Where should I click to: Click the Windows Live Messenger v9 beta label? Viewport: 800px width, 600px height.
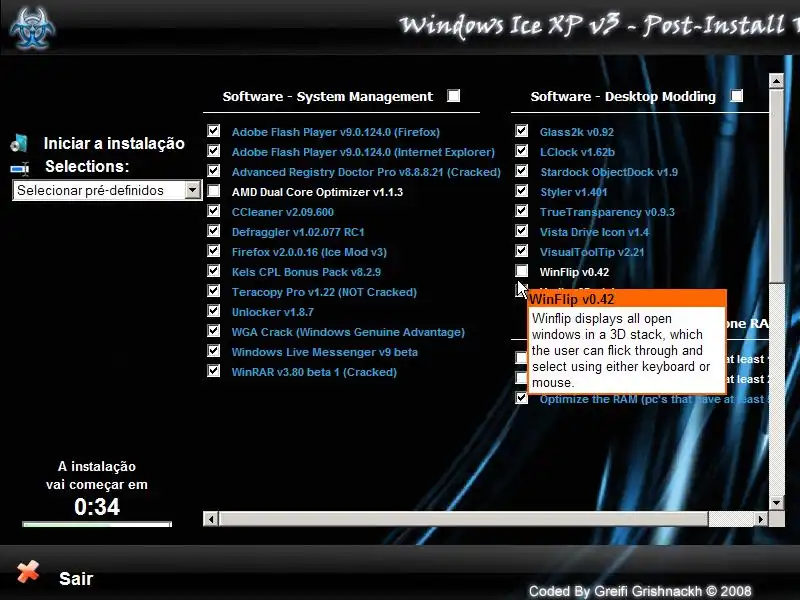tap(324, 352)
